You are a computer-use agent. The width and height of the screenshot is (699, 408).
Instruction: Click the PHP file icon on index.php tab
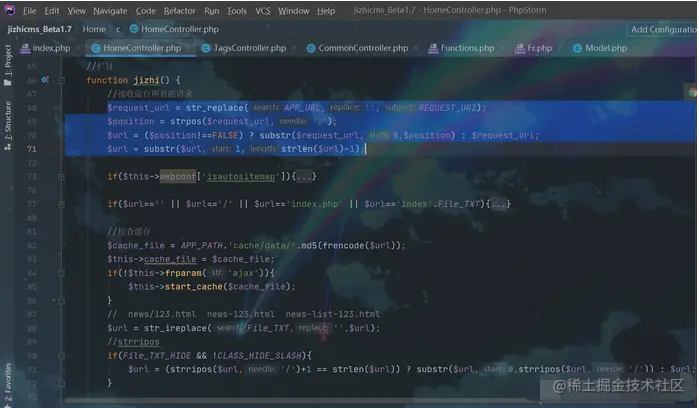point(25,48)
